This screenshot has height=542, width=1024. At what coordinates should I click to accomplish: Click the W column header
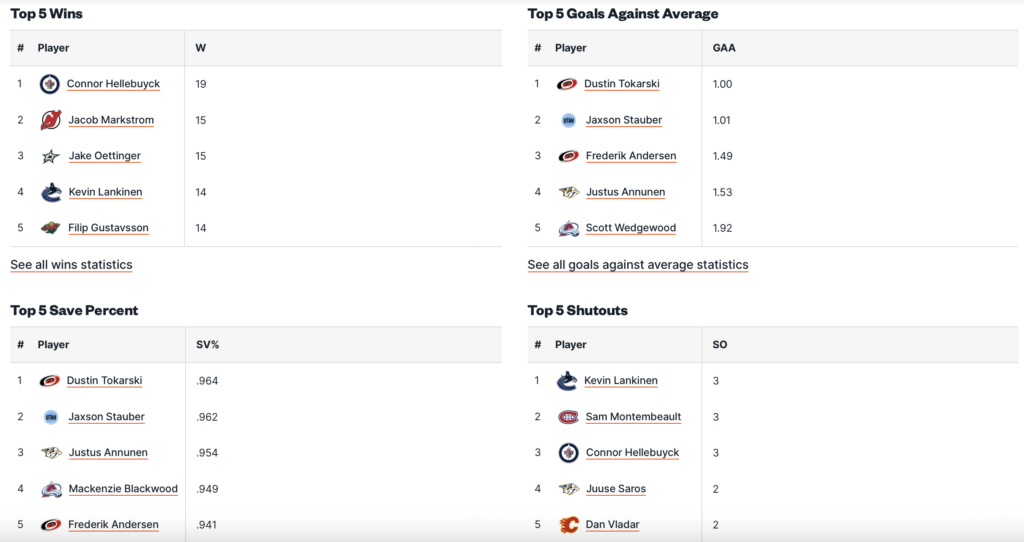point(201,48)
